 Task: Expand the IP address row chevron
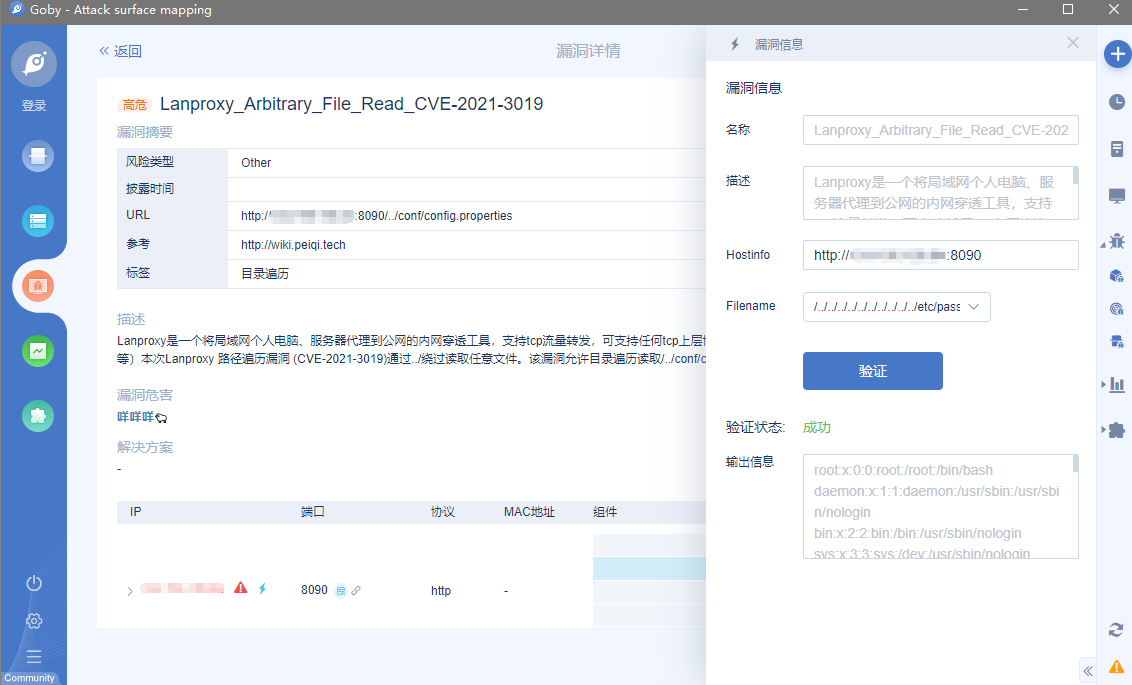click(129, 591)
